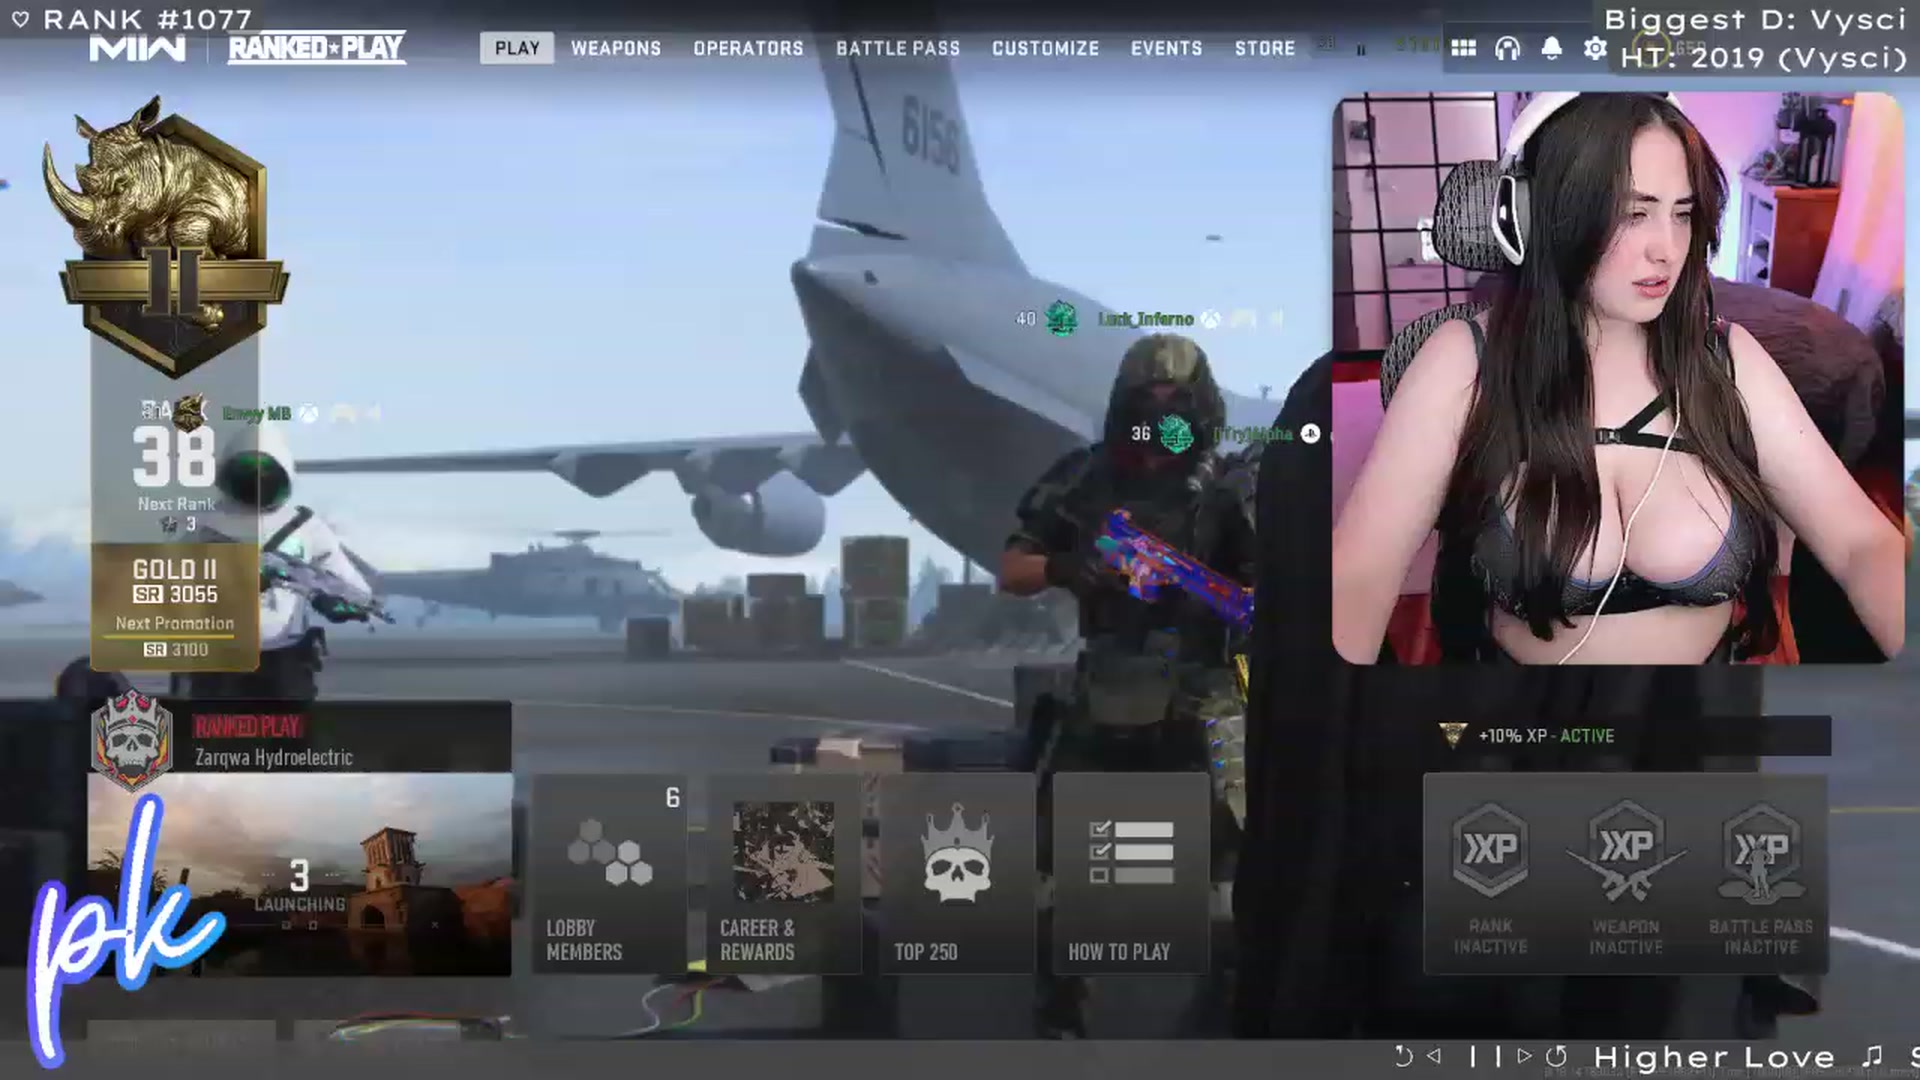Click the +10% XP Active banner icon

click(1452, 735)
